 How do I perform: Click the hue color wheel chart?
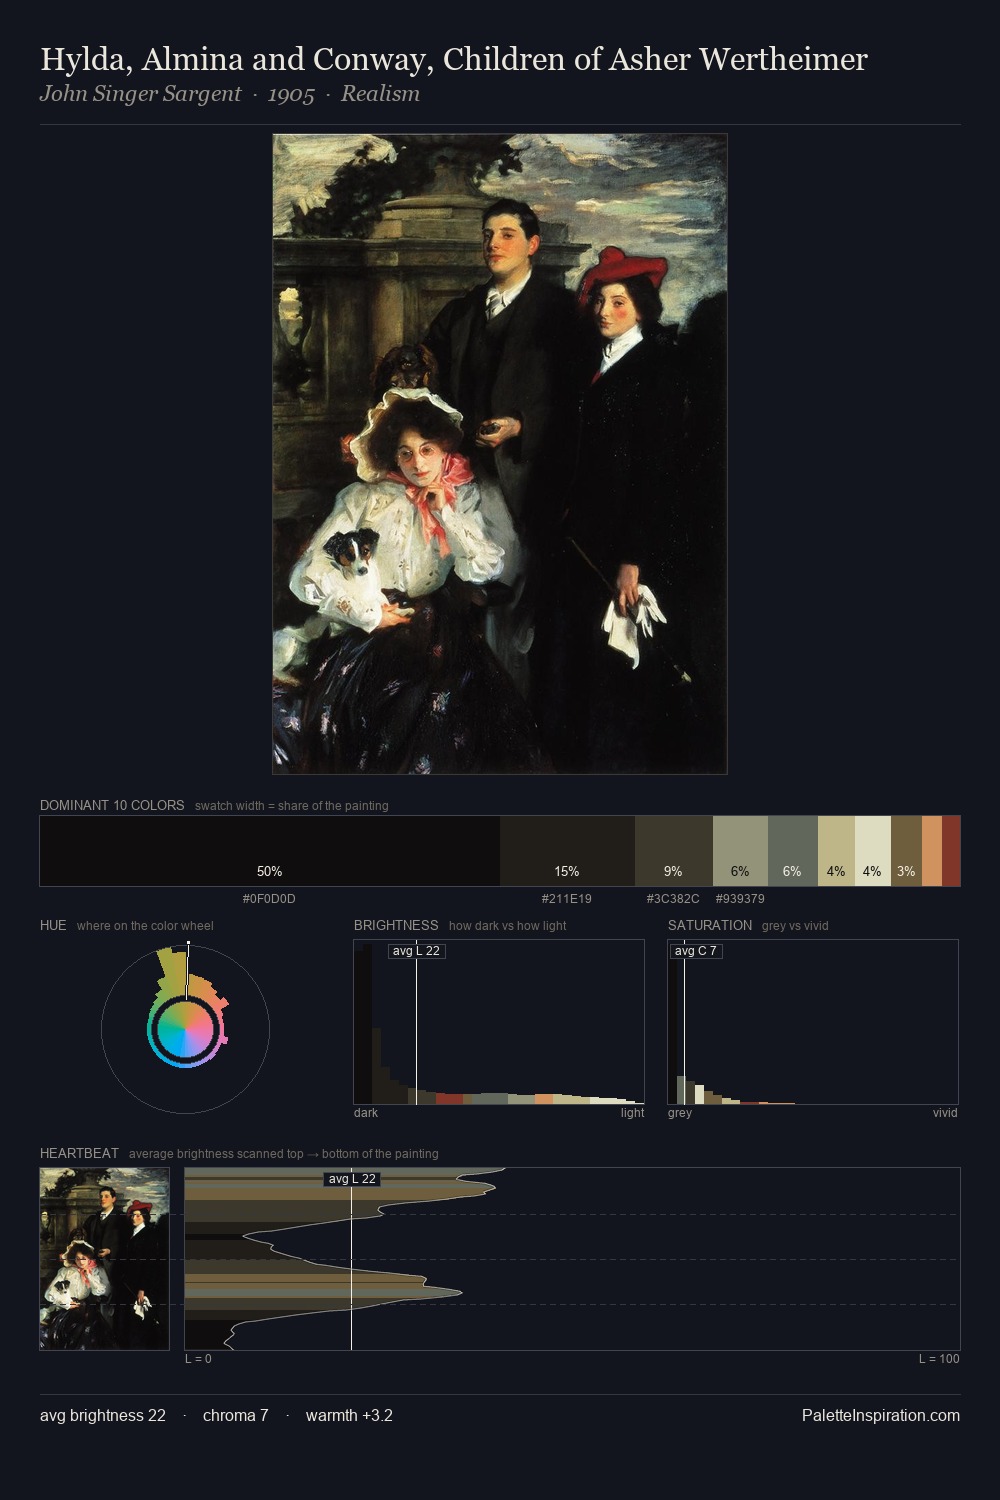point(185,1029)
